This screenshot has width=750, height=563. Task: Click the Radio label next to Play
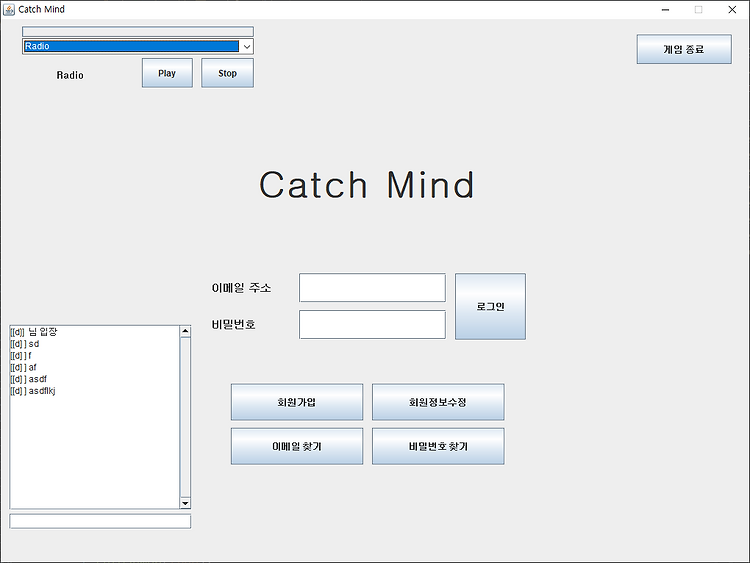(x=70, y=75)
